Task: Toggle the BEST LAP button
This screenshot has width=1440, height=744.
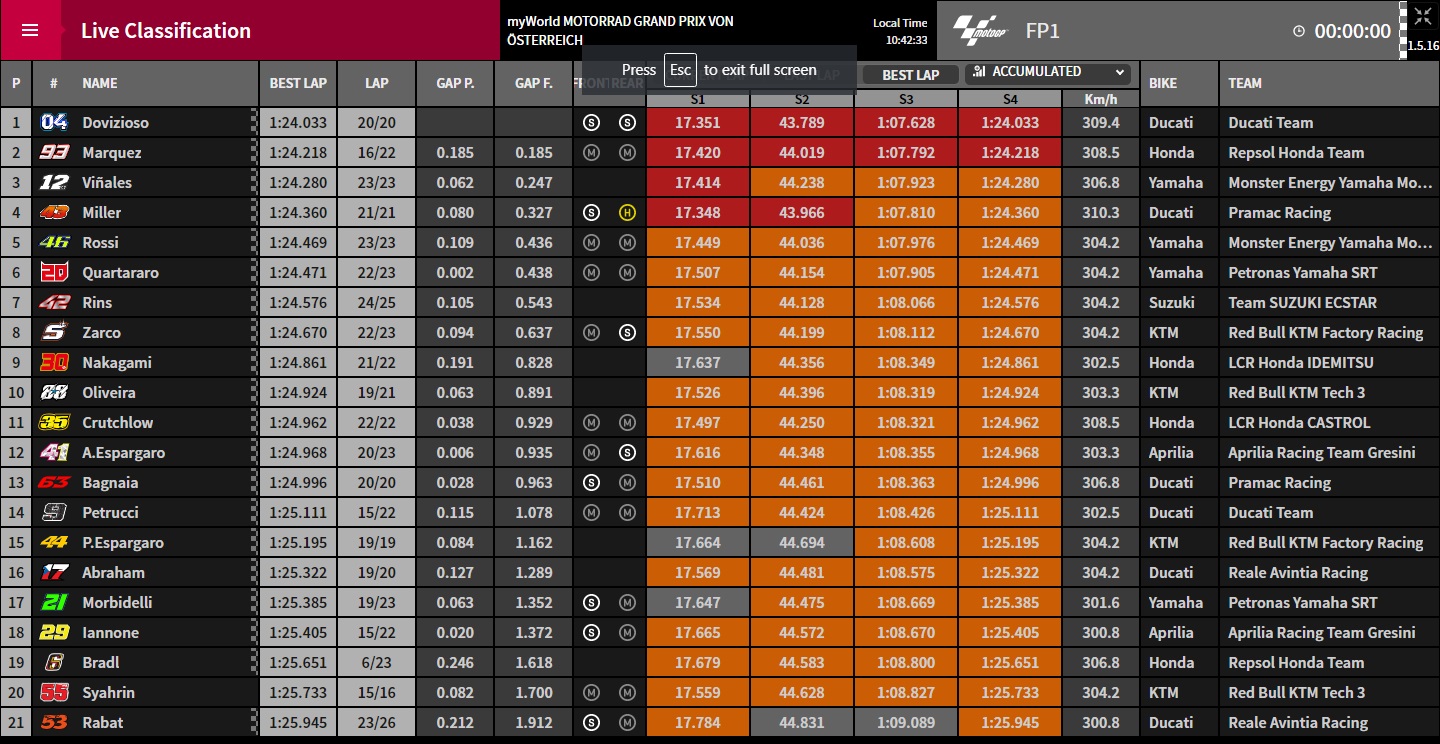Action: click(x=910, y=75)
